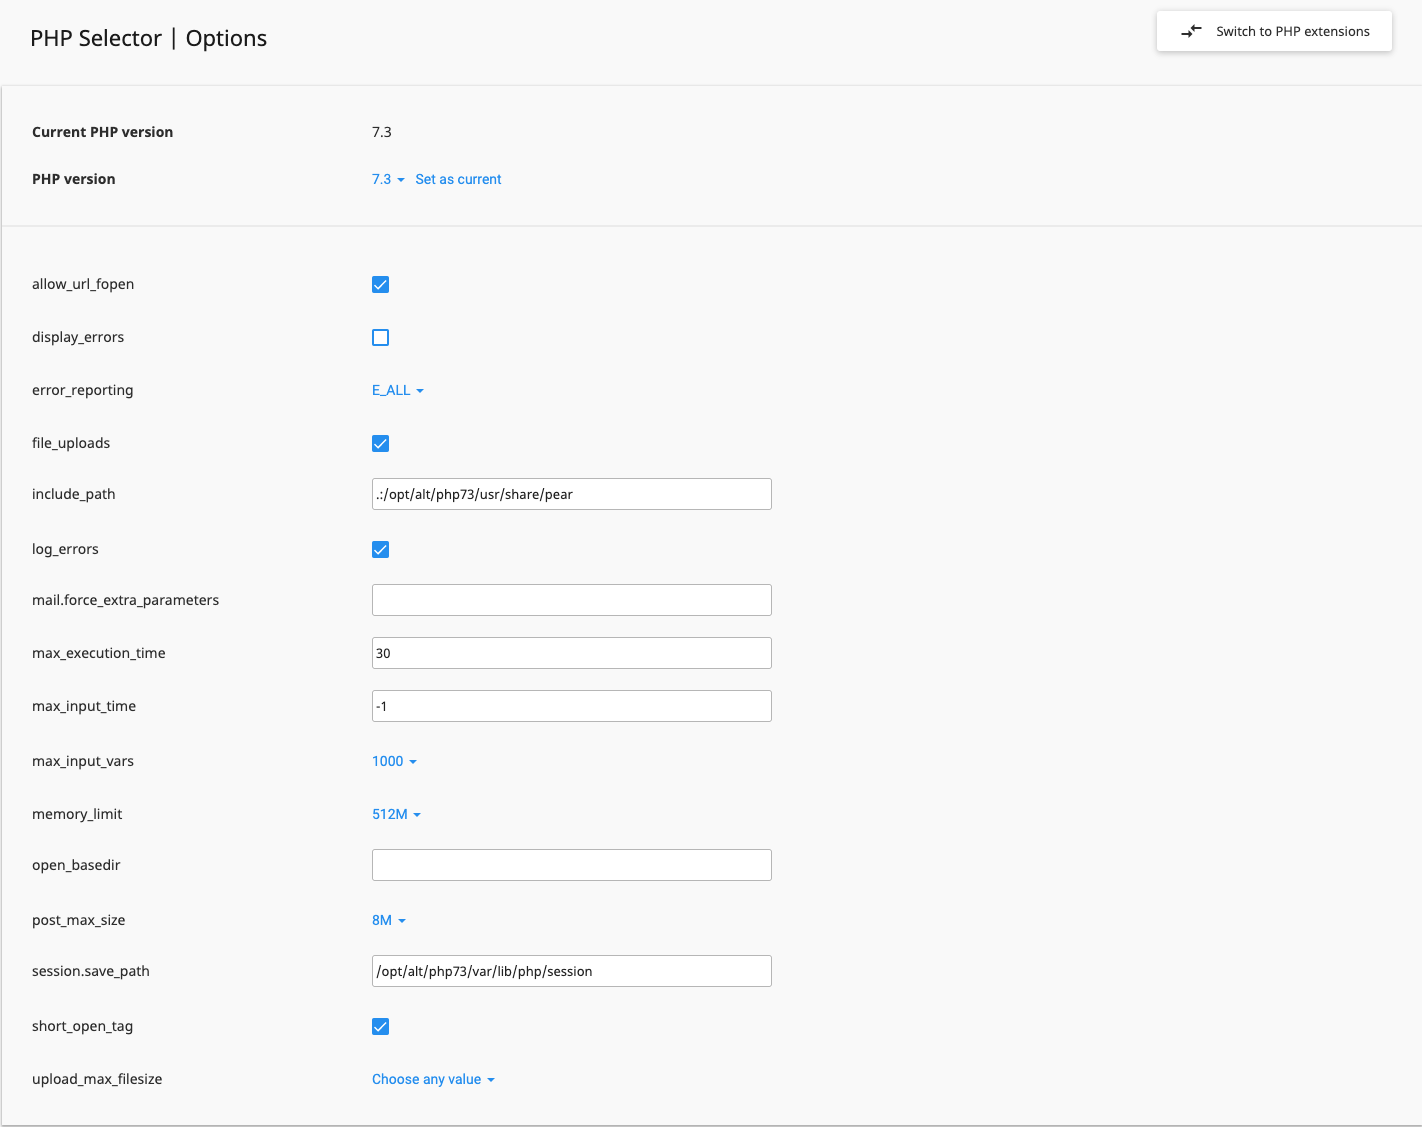
Task: Click the allow_url_fopen label
Action: coord(83,284)
